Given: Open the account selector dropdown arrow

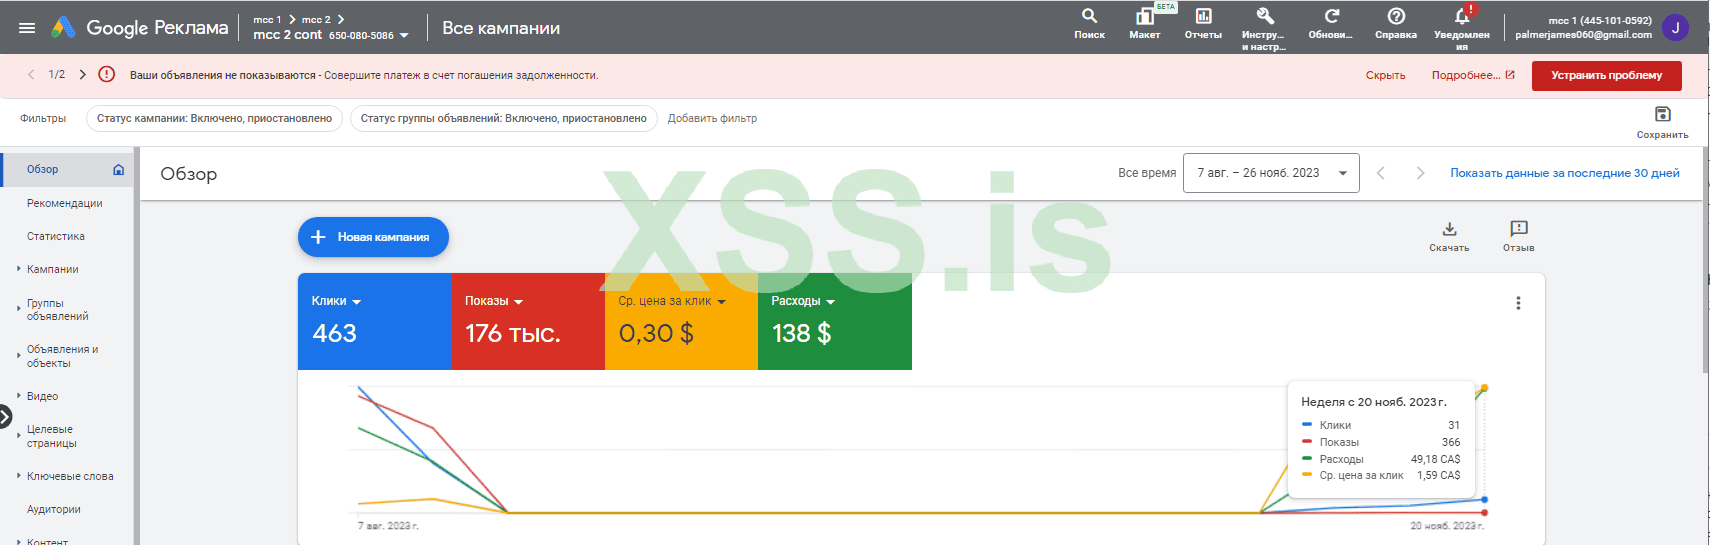Looking at the screenshot, I should pos(404,36).
